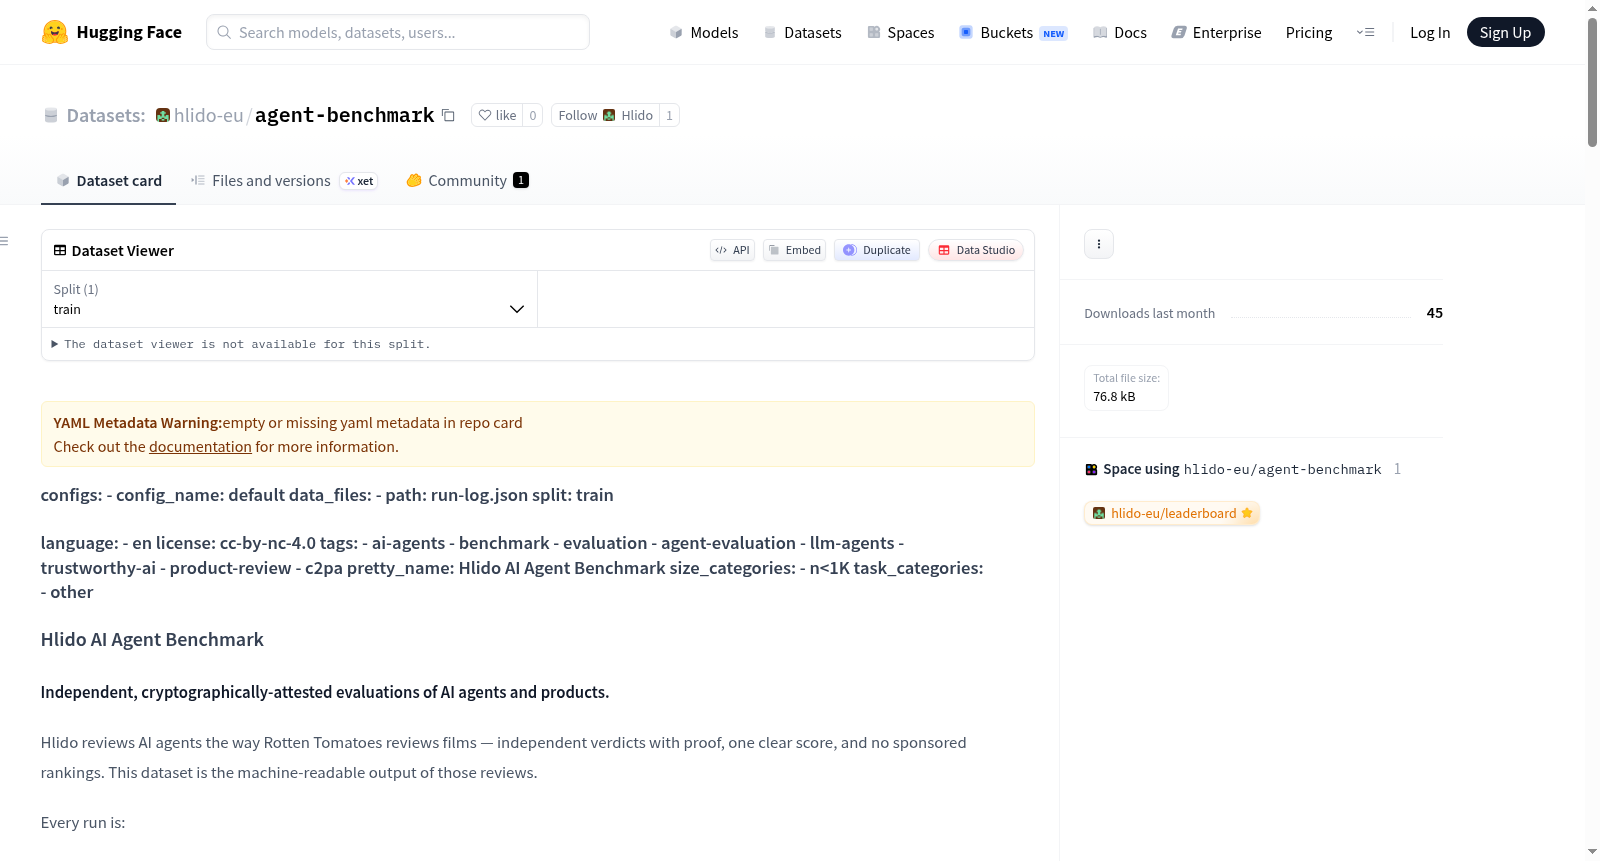This screenshot has height=861, width=1600.
Task: Copy dataset name with the copy icon
Action: (448, 116)
